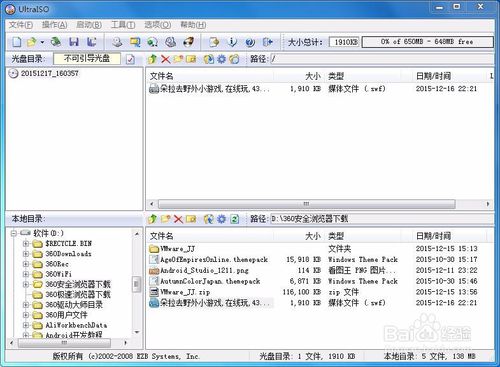Viewport: 500px width, 367px height.
Task: Go up one level in 光盘目录 toolbar
Action: pos(152,59)
